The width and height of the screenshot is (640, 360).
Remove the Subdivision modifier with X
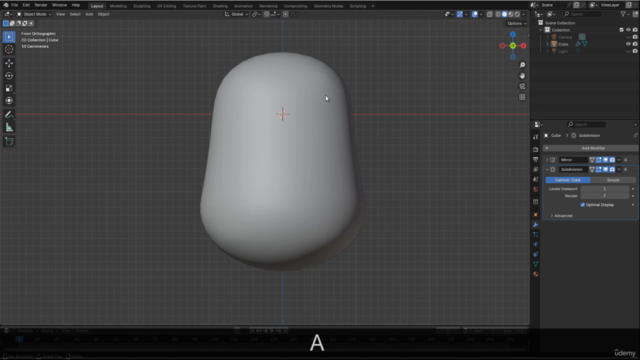coord(626,169)
